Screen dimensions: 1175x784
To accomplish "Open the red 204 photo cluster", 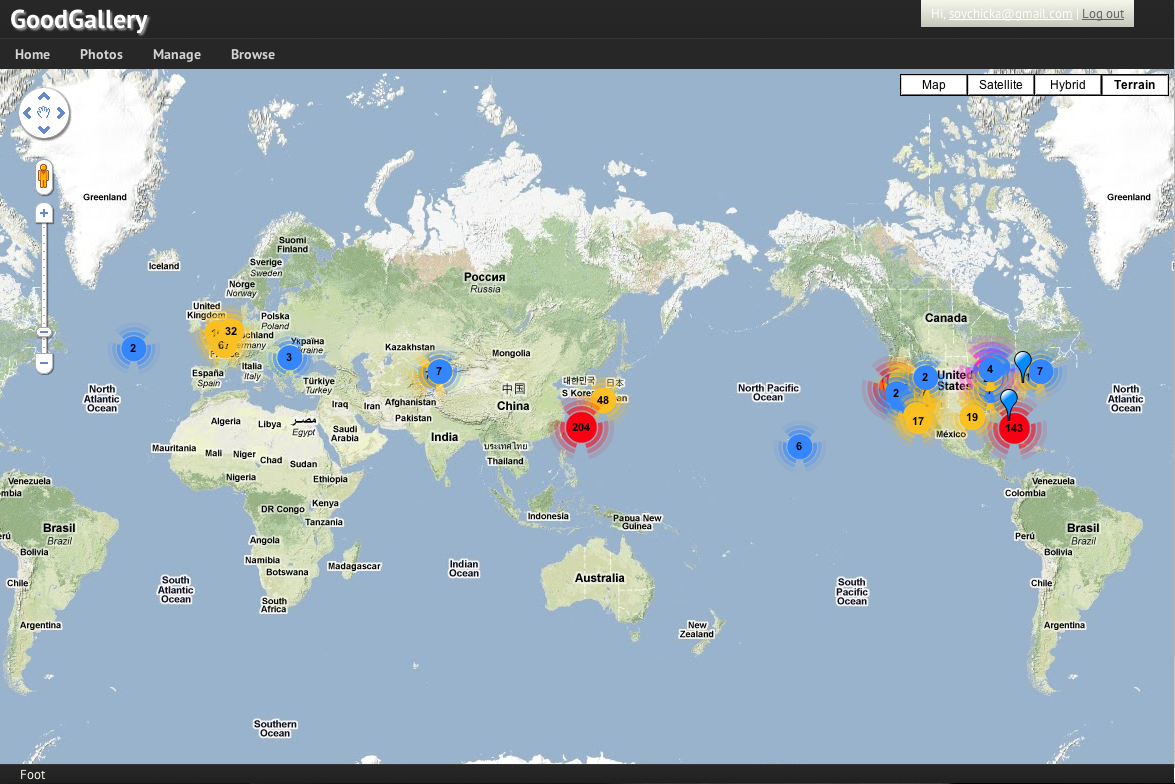I will [x=580, y=427].
